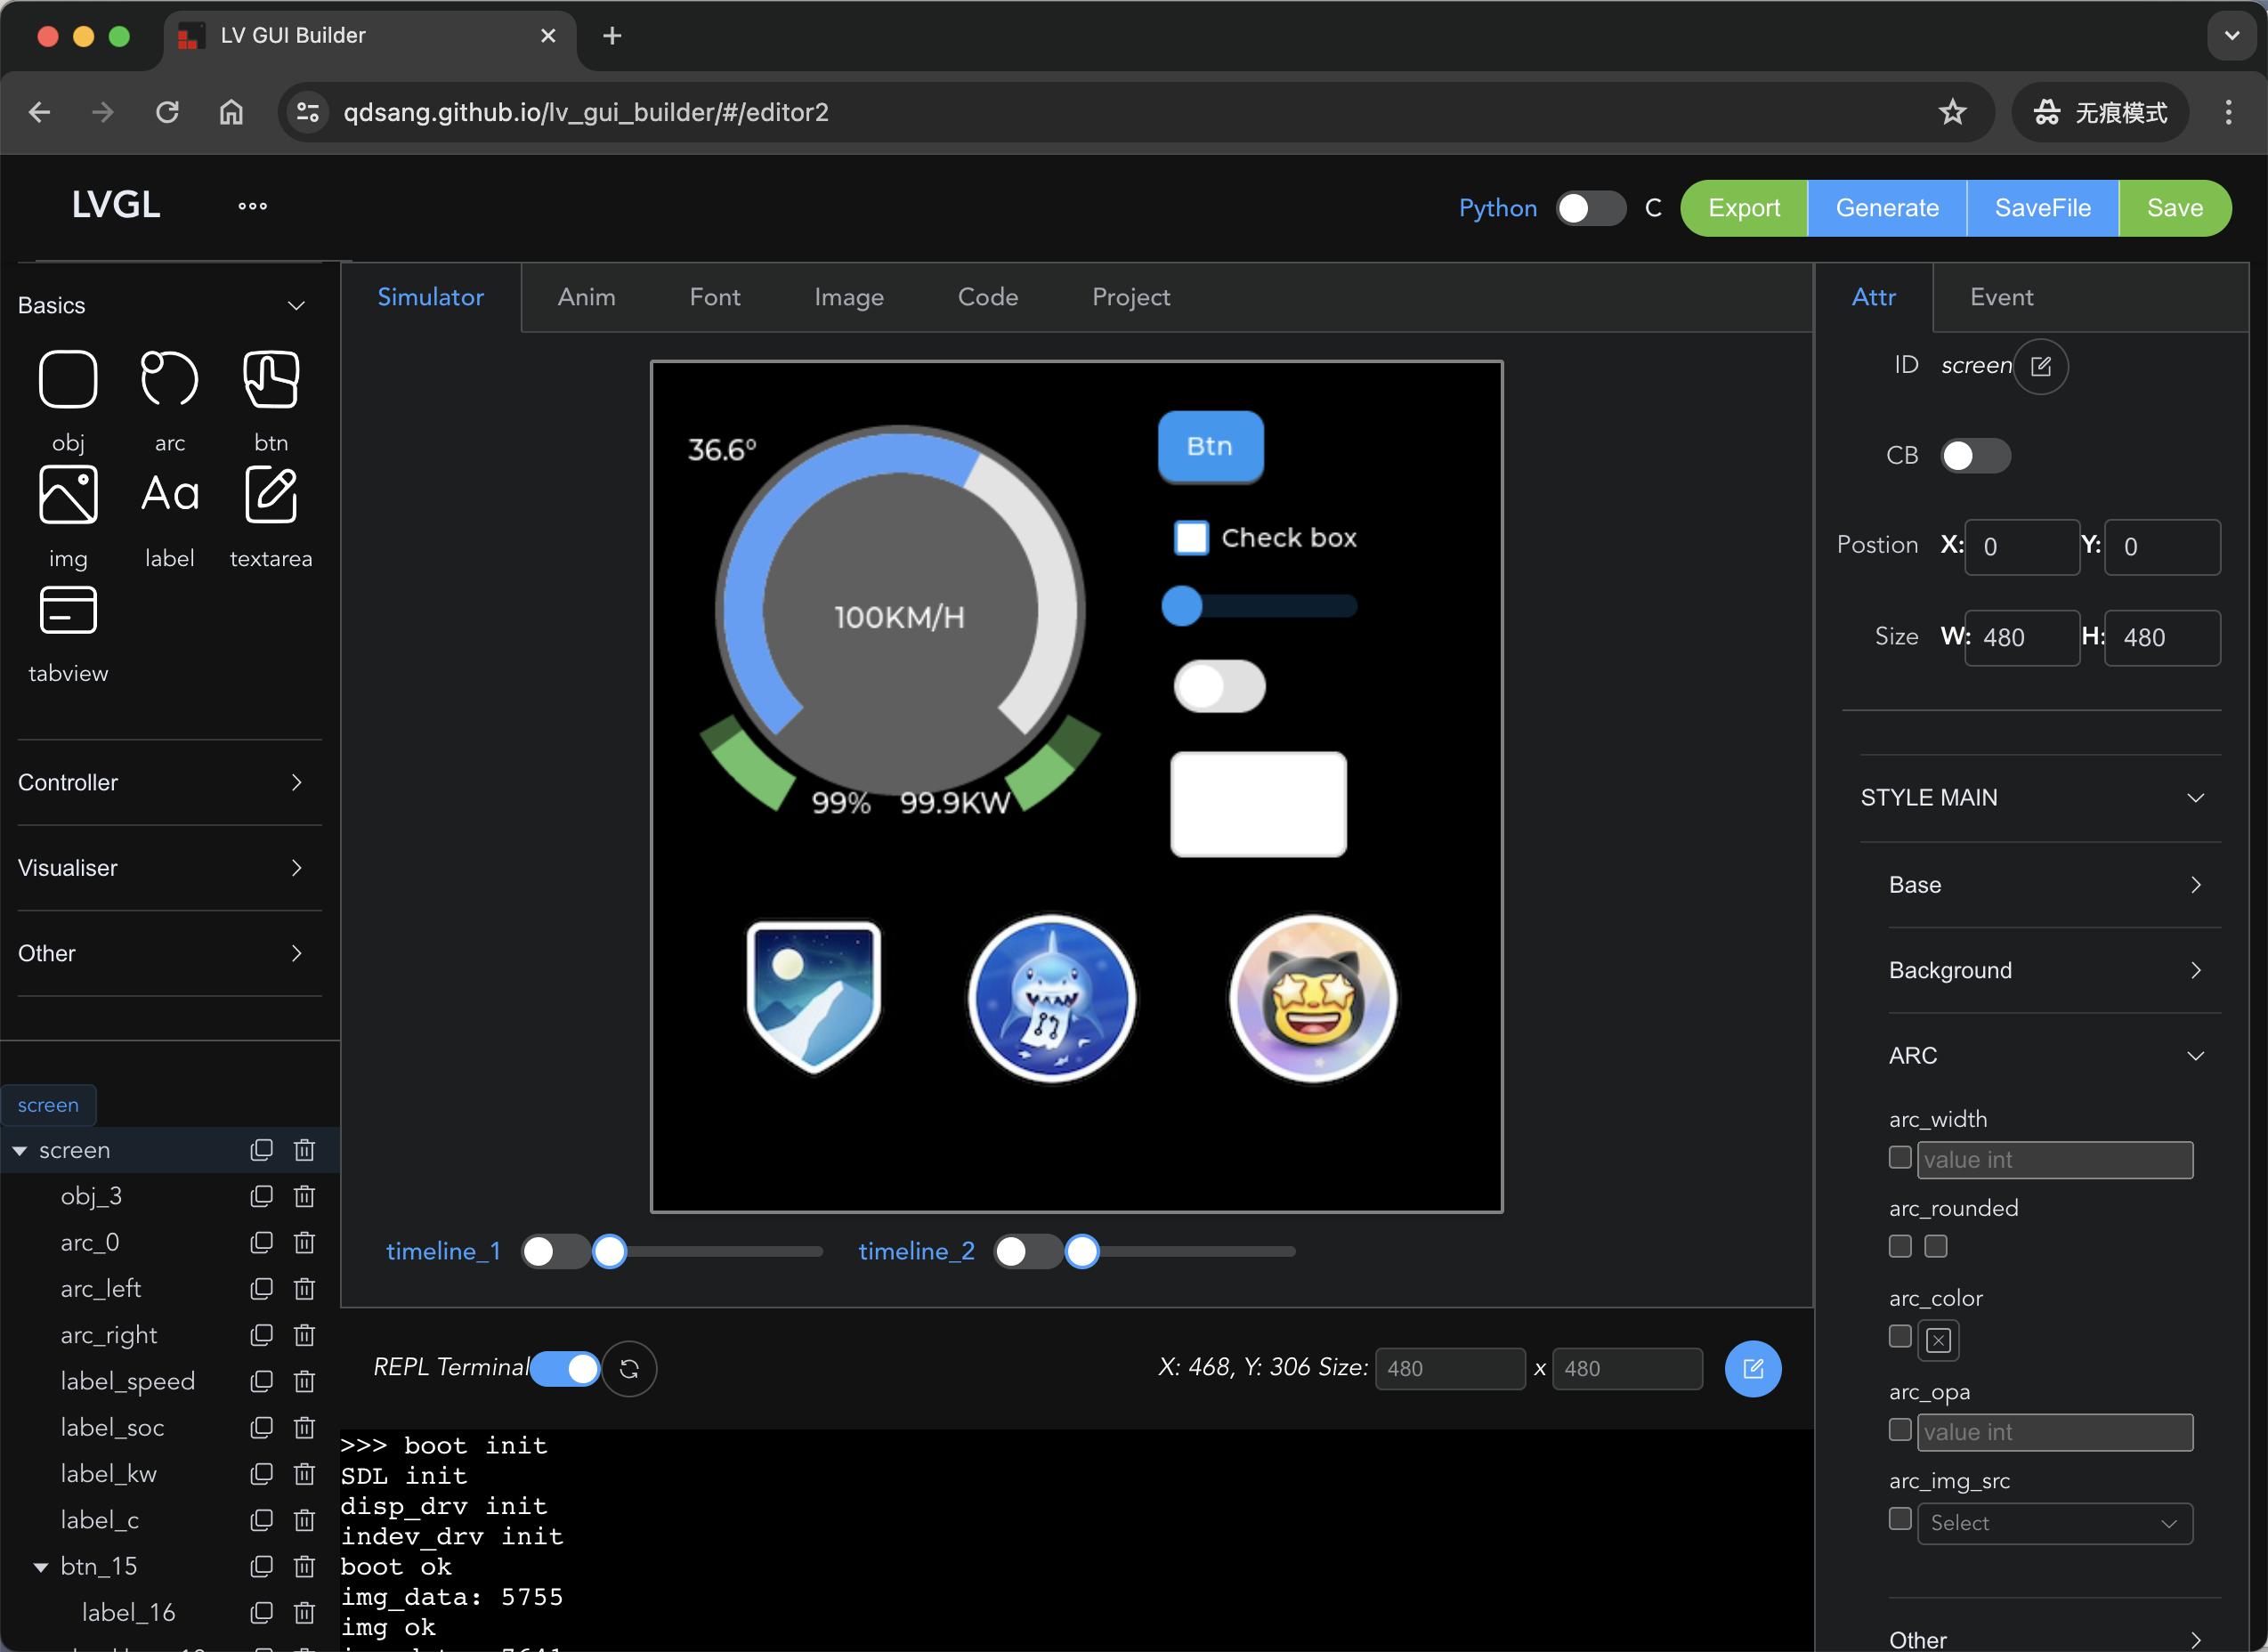This screenshot has height=1652, width=2268.
Task: Click the Size W input field
Action: [x=2022, y=638]
